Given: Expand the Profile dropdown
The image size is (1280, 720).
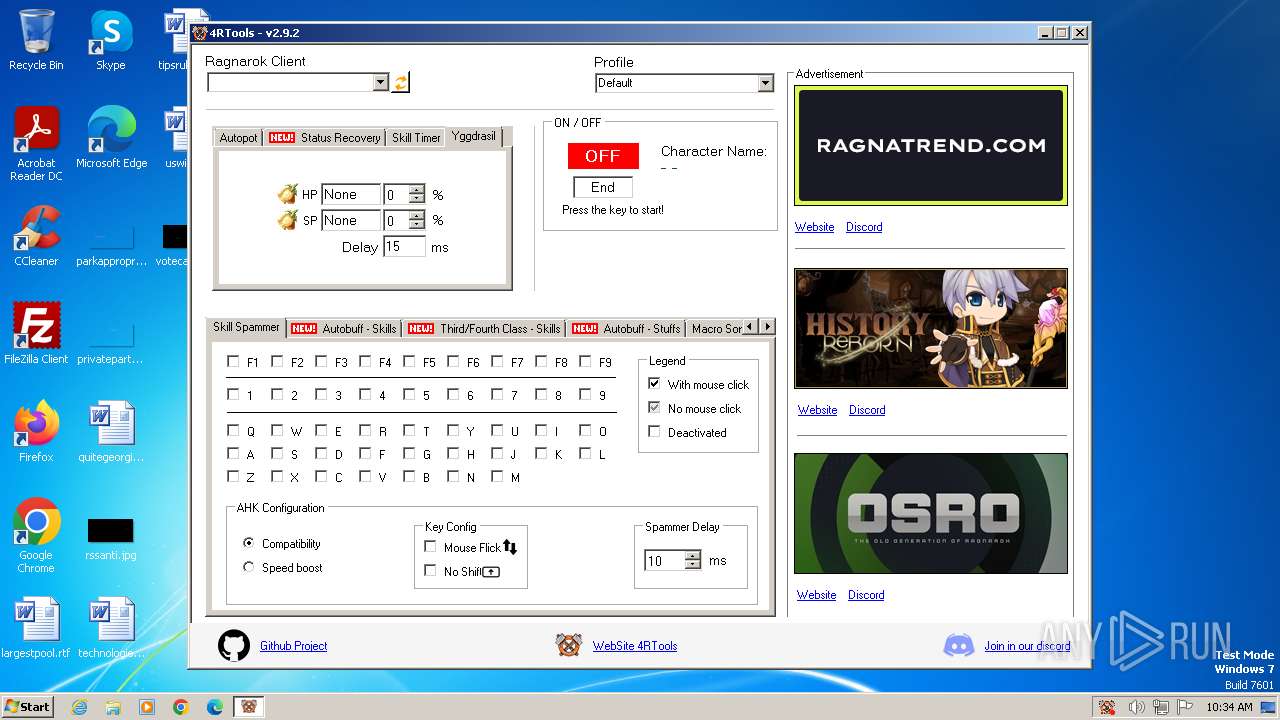Looking at the screenshot, I should pos(765,83).
